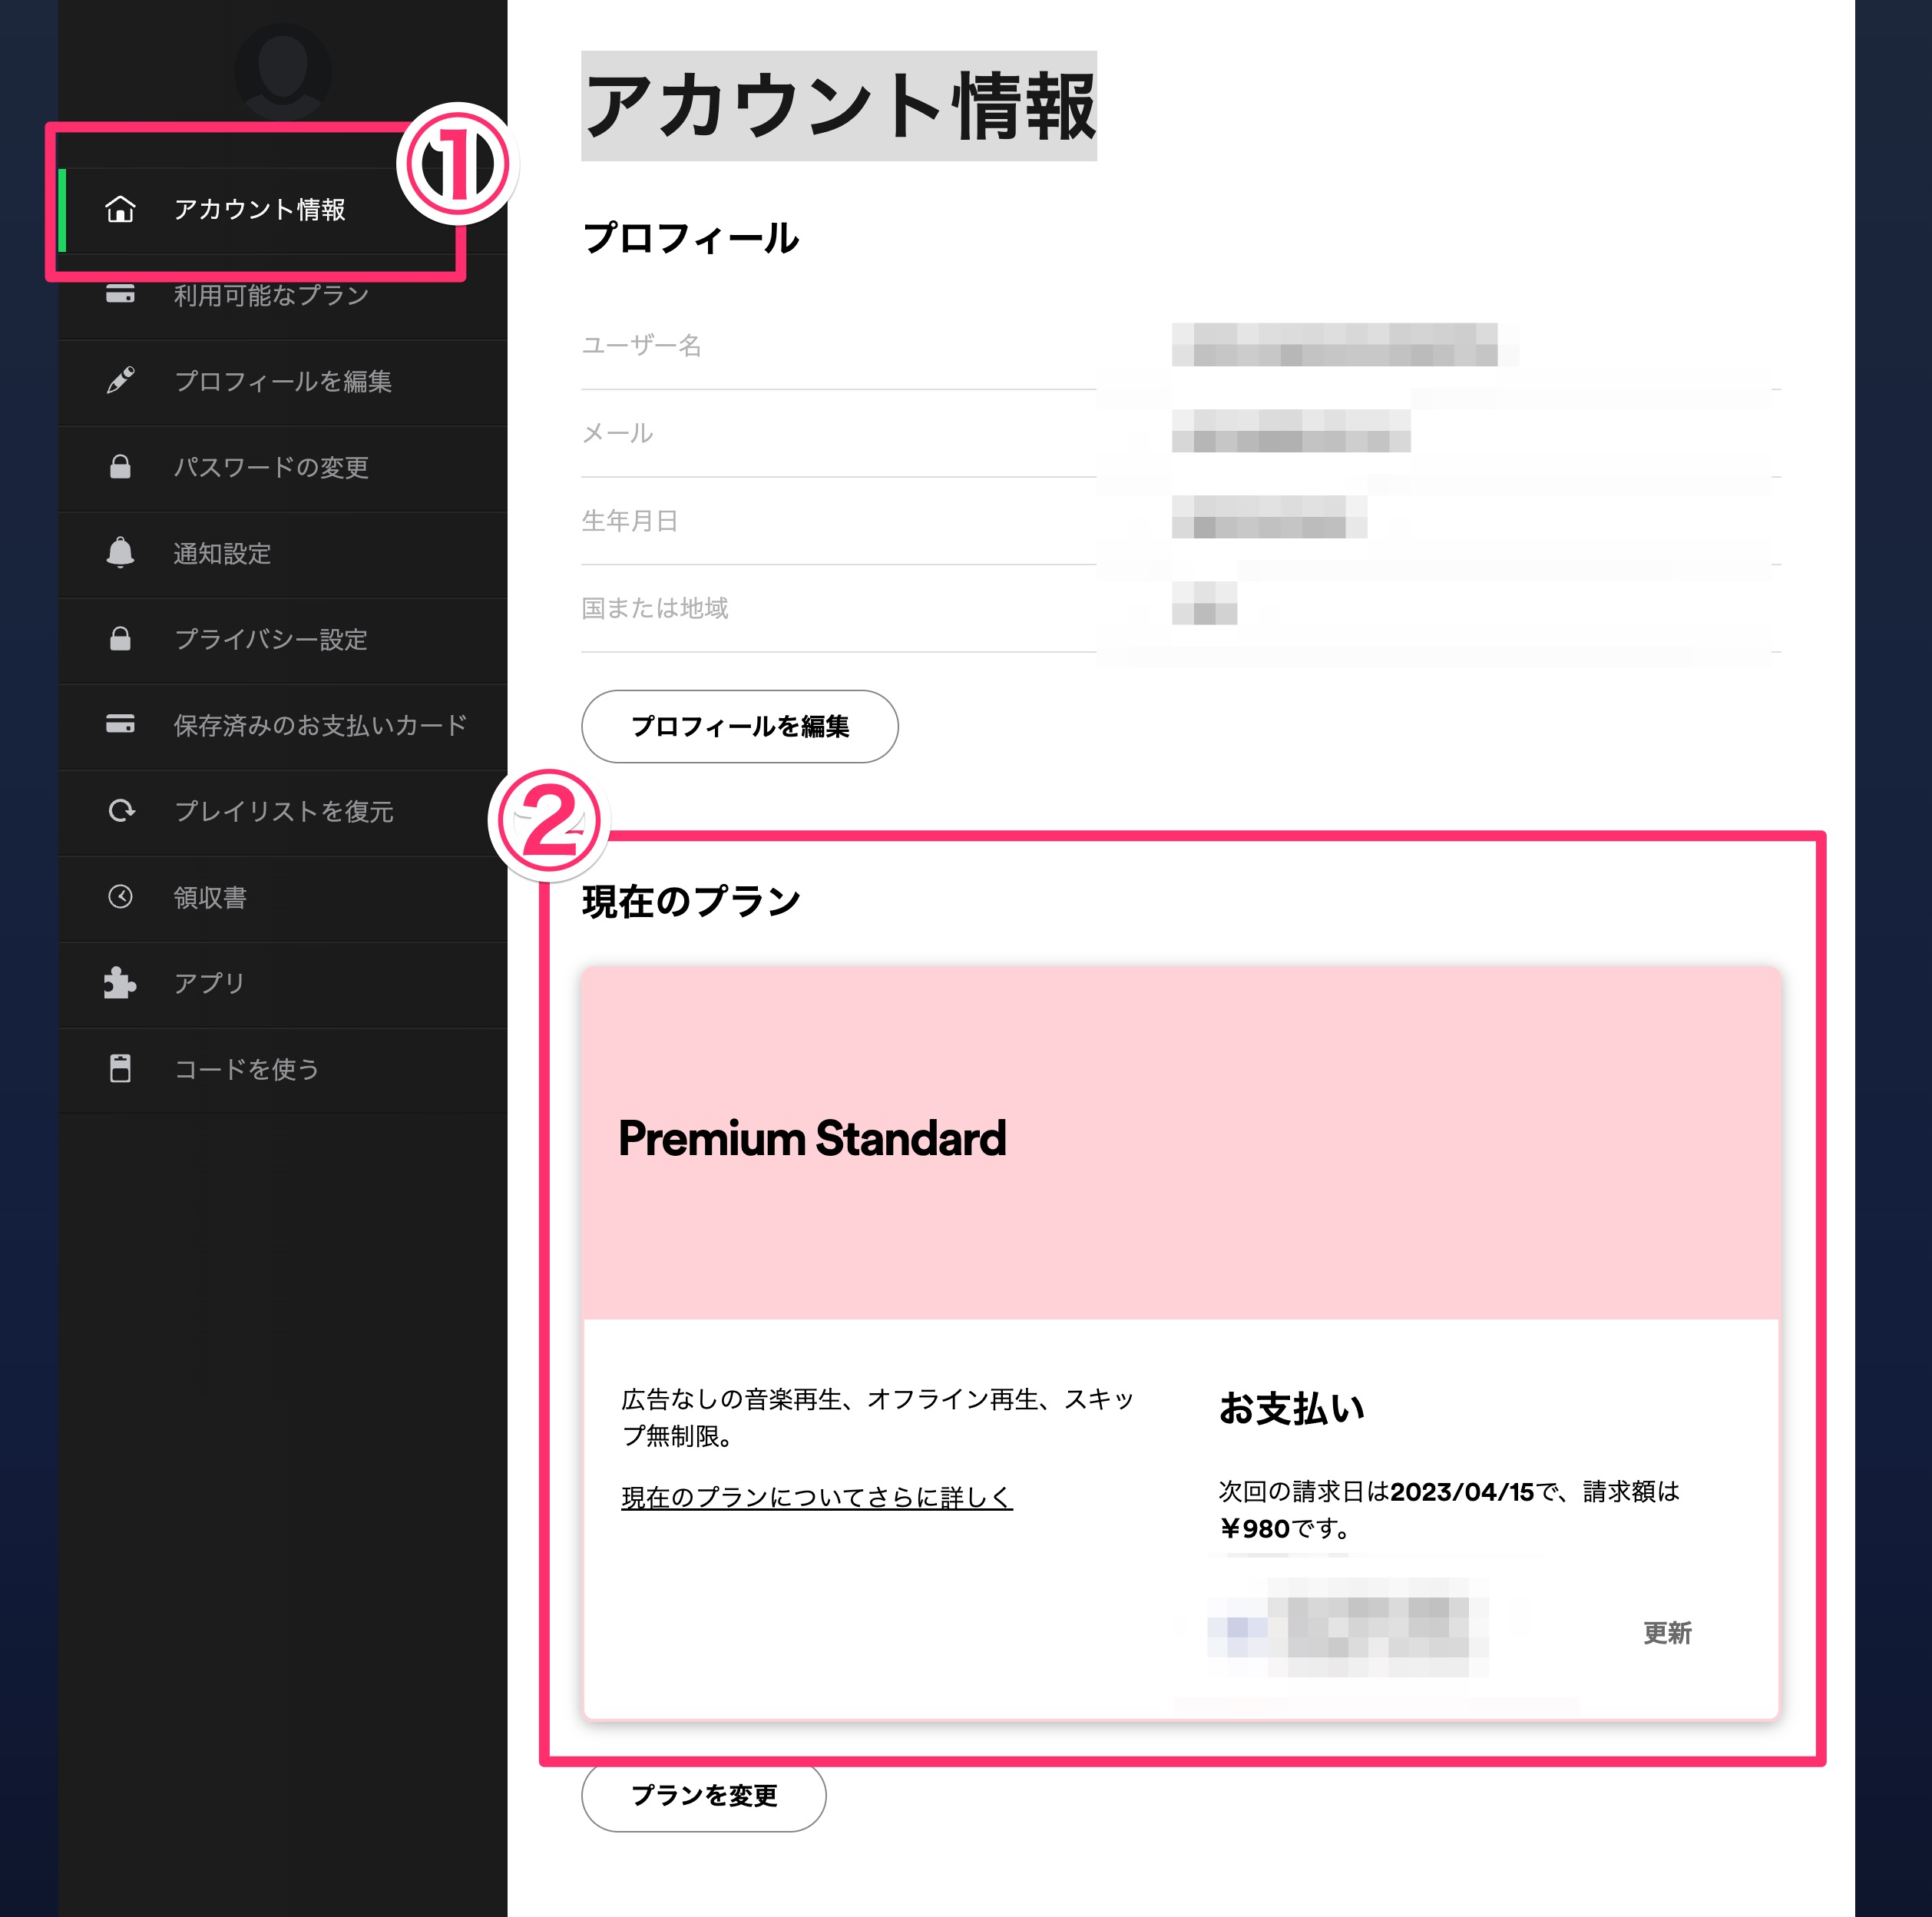
Task: Click the puzzle piece icon for アプリ
Action: 120,983
